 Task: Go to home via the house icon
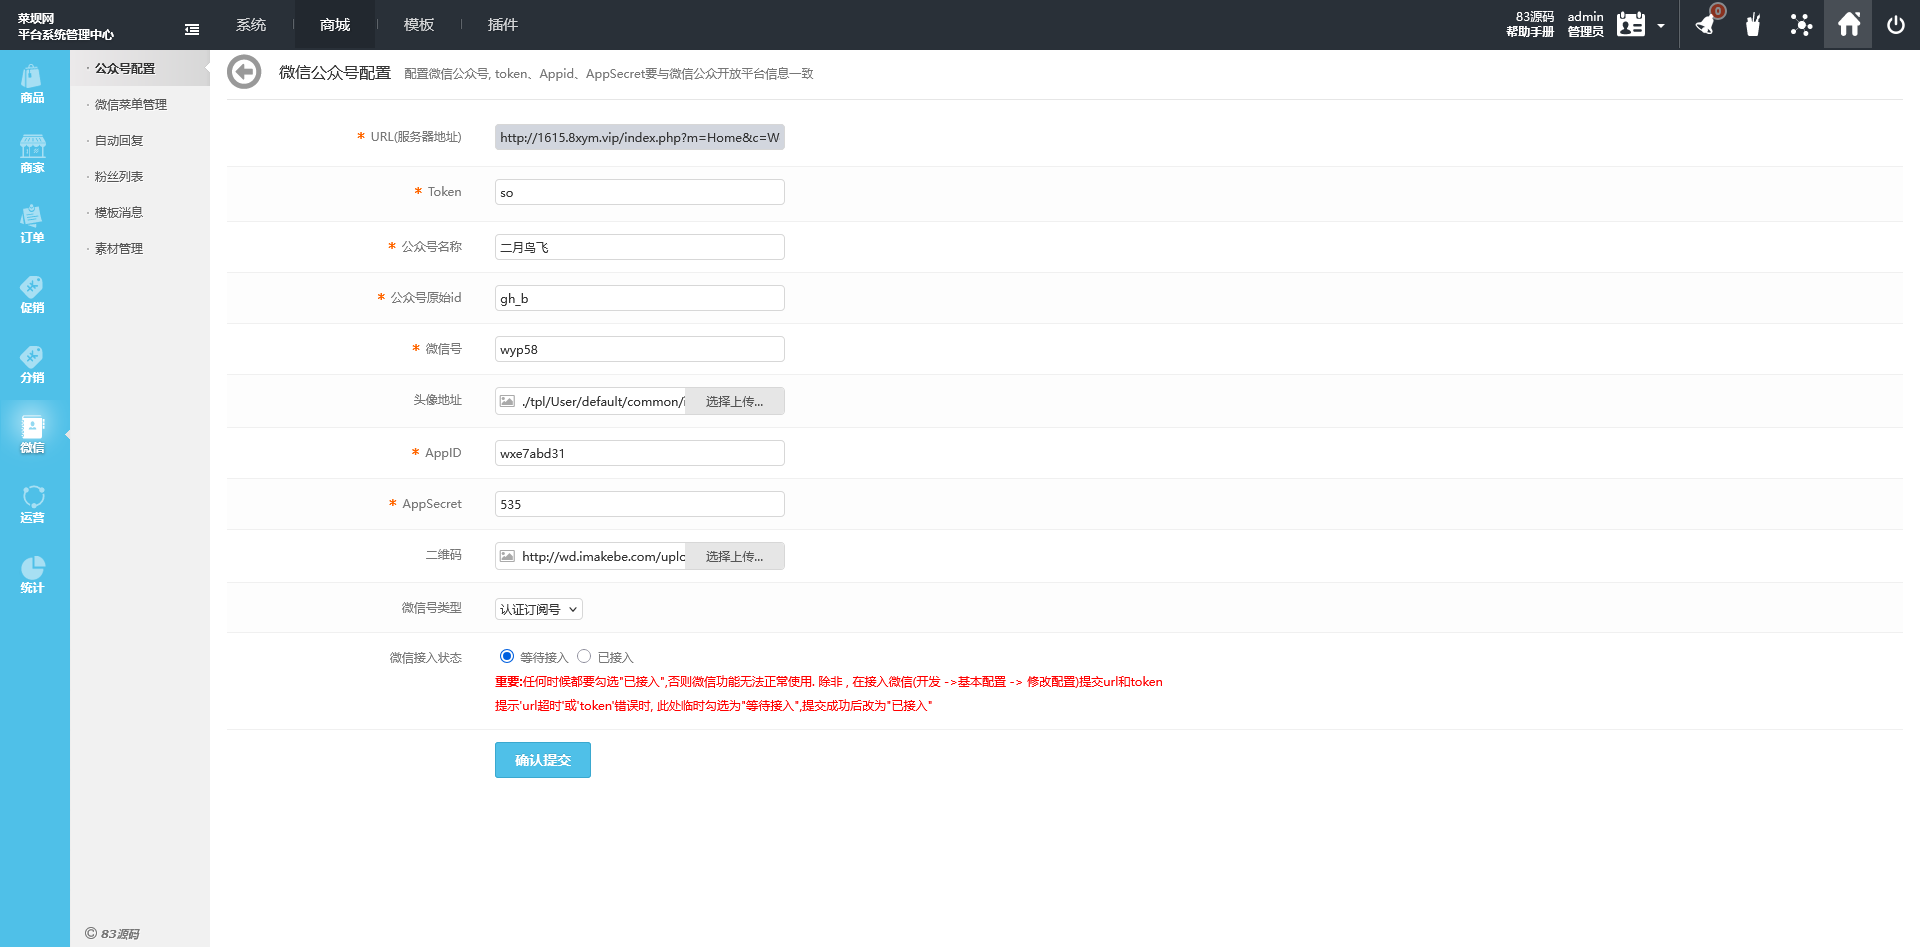click(1848, 24)
